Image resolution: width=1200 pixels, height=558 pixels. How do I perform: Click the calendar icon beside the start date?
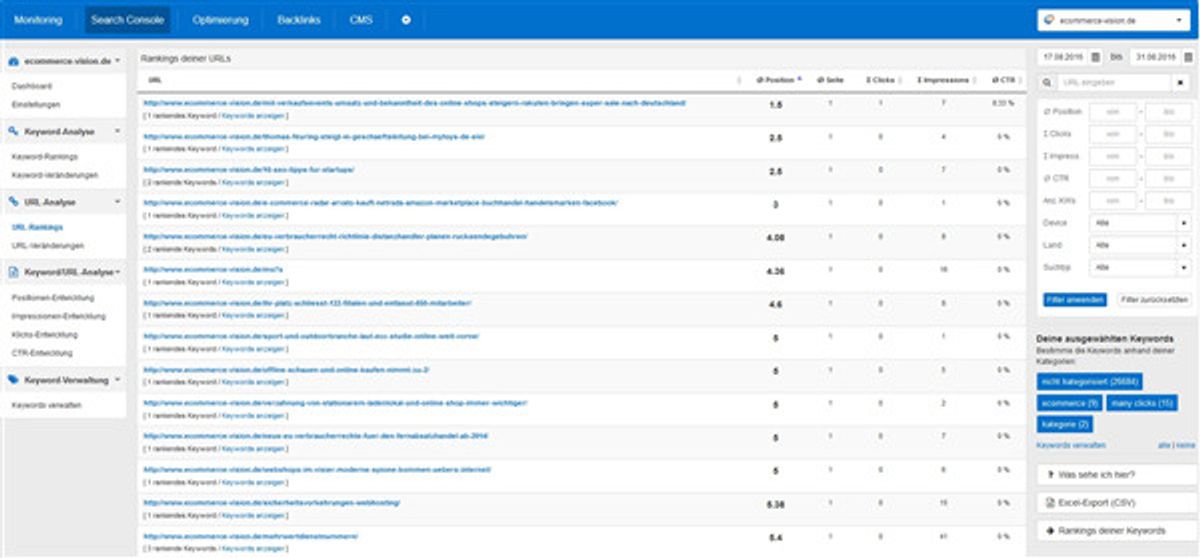click(1096, 58)
